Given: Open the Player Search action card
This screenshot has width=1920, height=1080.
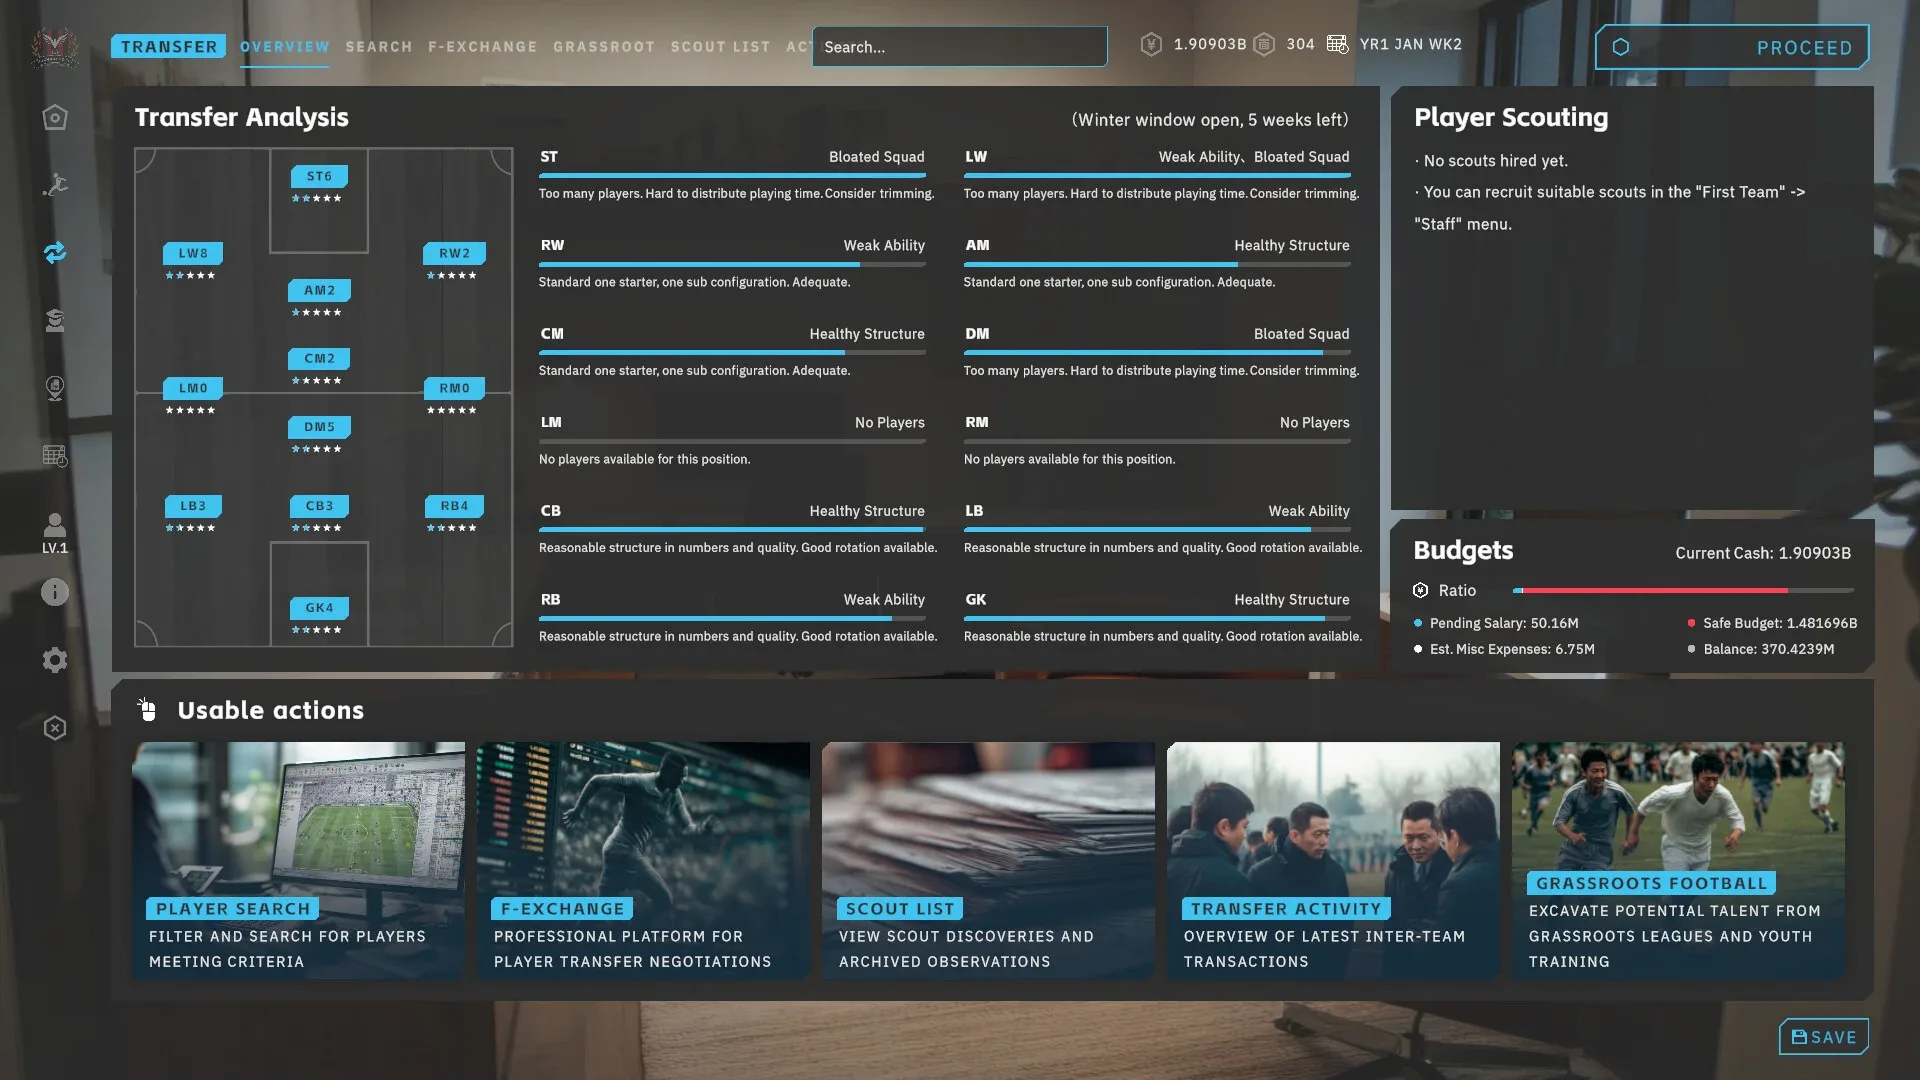Looking at the screenshot, I should click(x=298, y=860).
